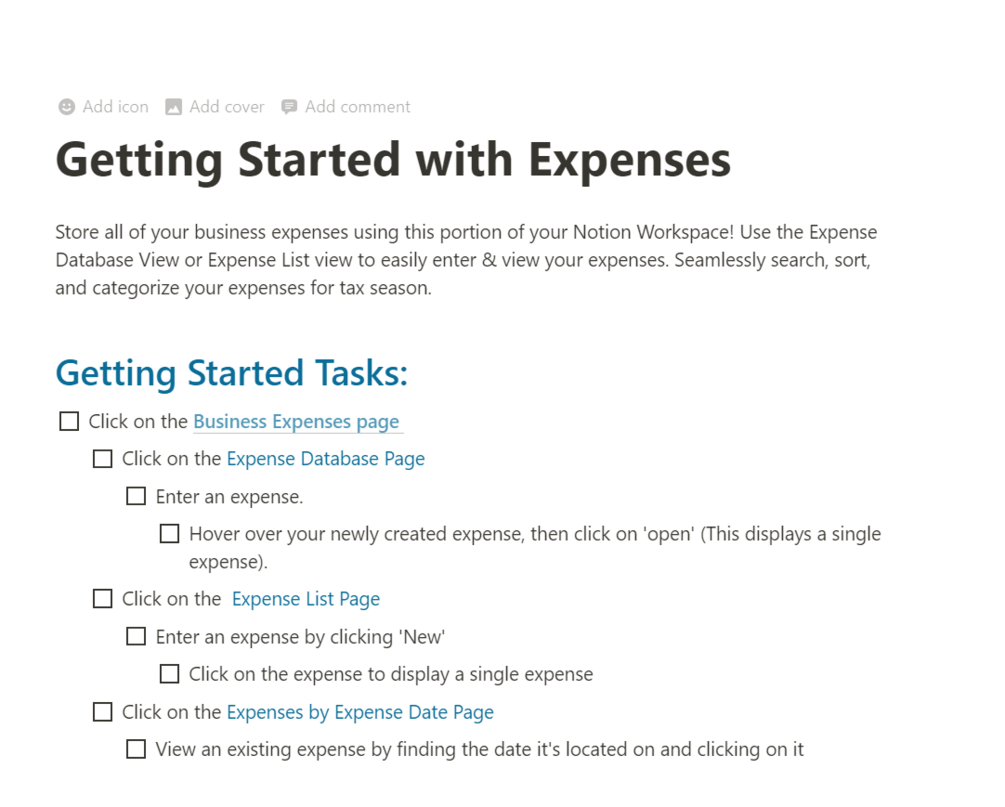This screenshot has height=807, width=1005.
Task: Go to the Expenses by Expense Date Page link
Action: tap(360, 712)
